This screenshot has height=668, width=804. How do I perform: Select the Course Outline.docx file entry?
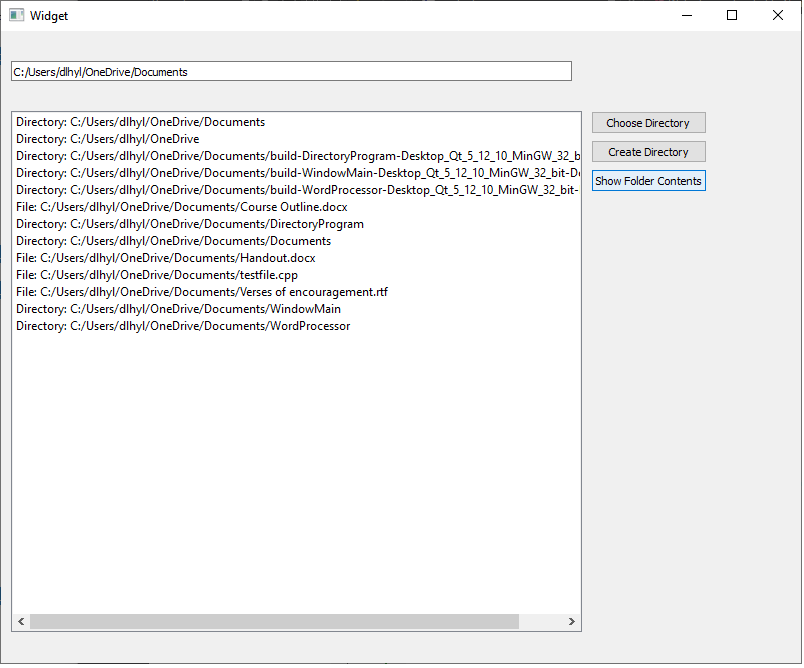(180, 206)
